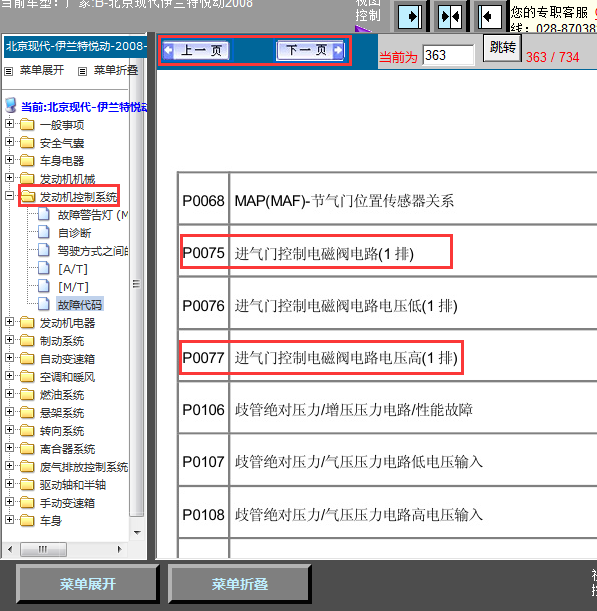This screenshot has width=597, height=611.
Task: Open the [M/T] document
Action: 73,287
